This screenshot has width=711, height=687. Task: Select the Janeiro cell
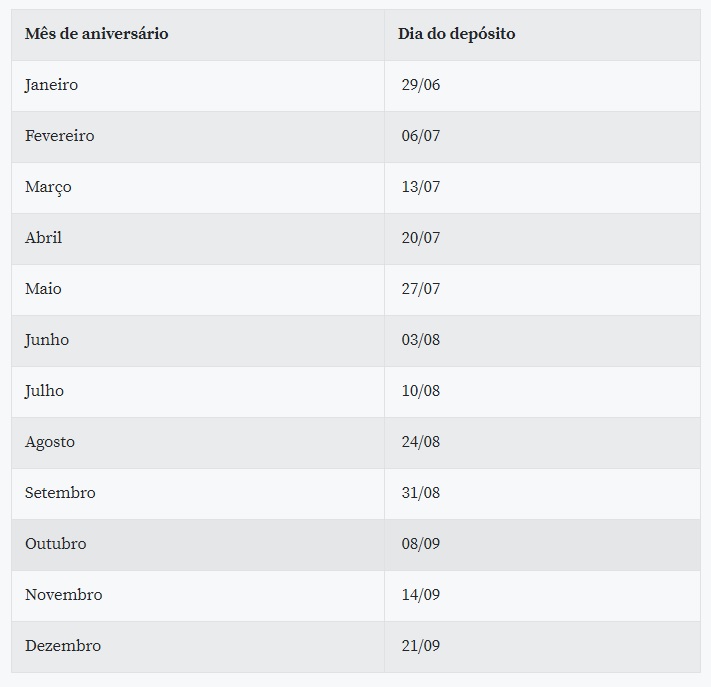tap(52, 85)
